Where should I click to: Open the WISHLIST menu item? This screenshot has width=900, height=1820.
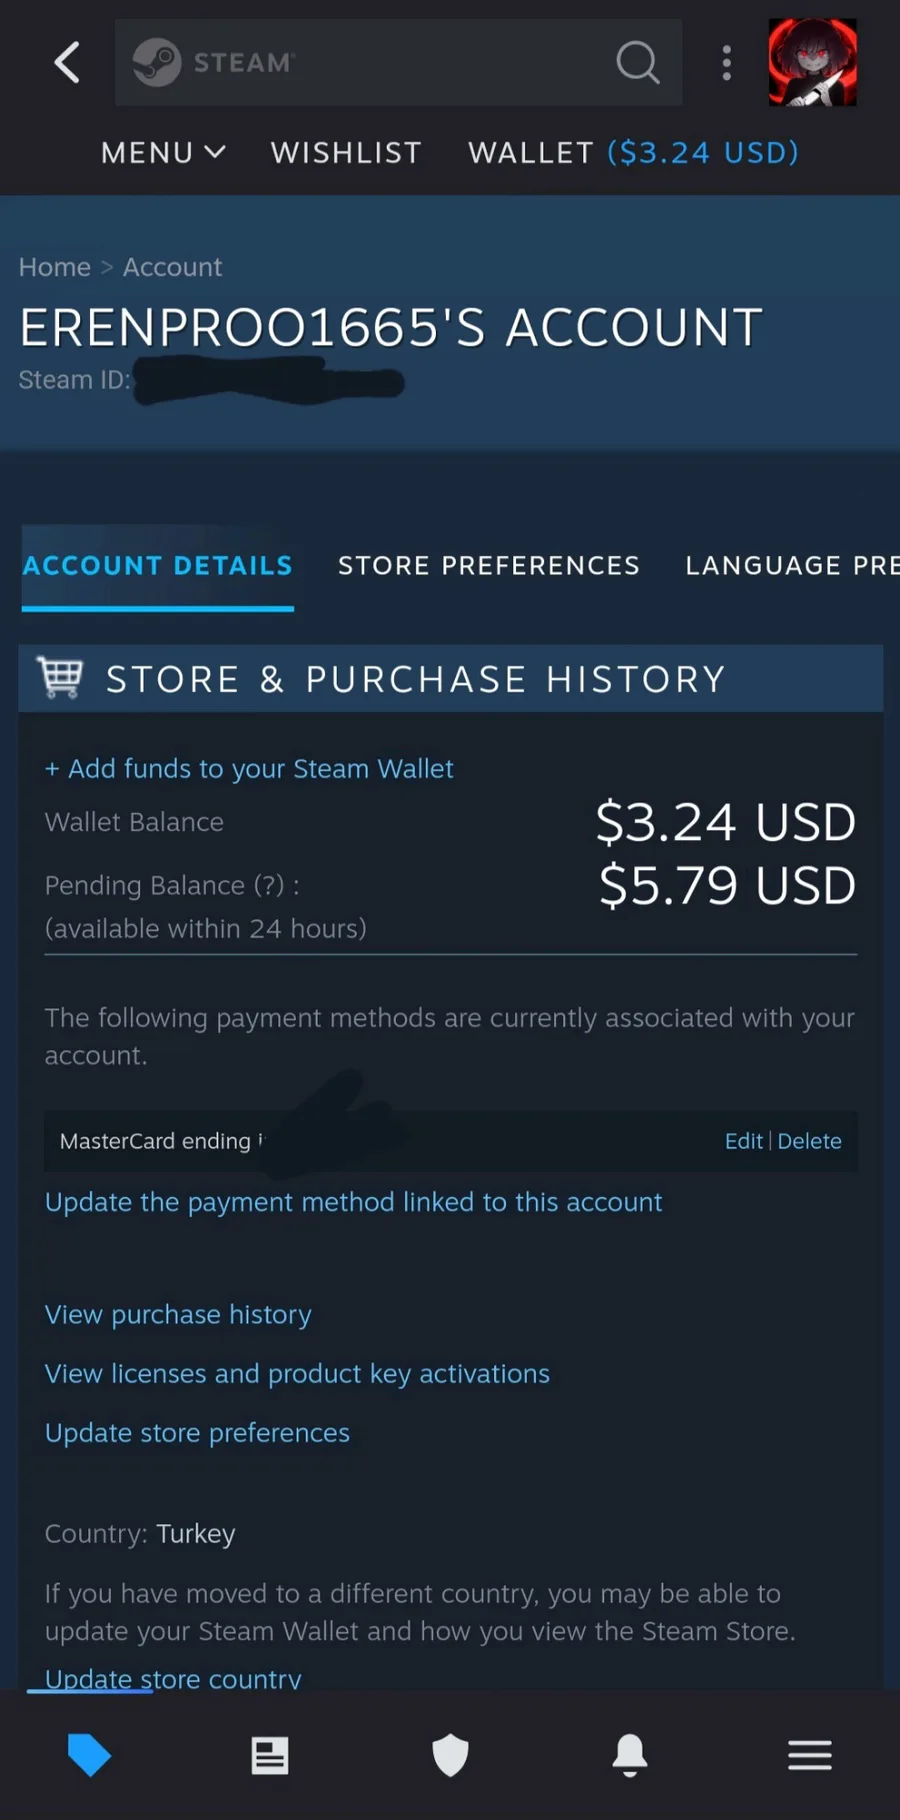[x=346, y=152]
